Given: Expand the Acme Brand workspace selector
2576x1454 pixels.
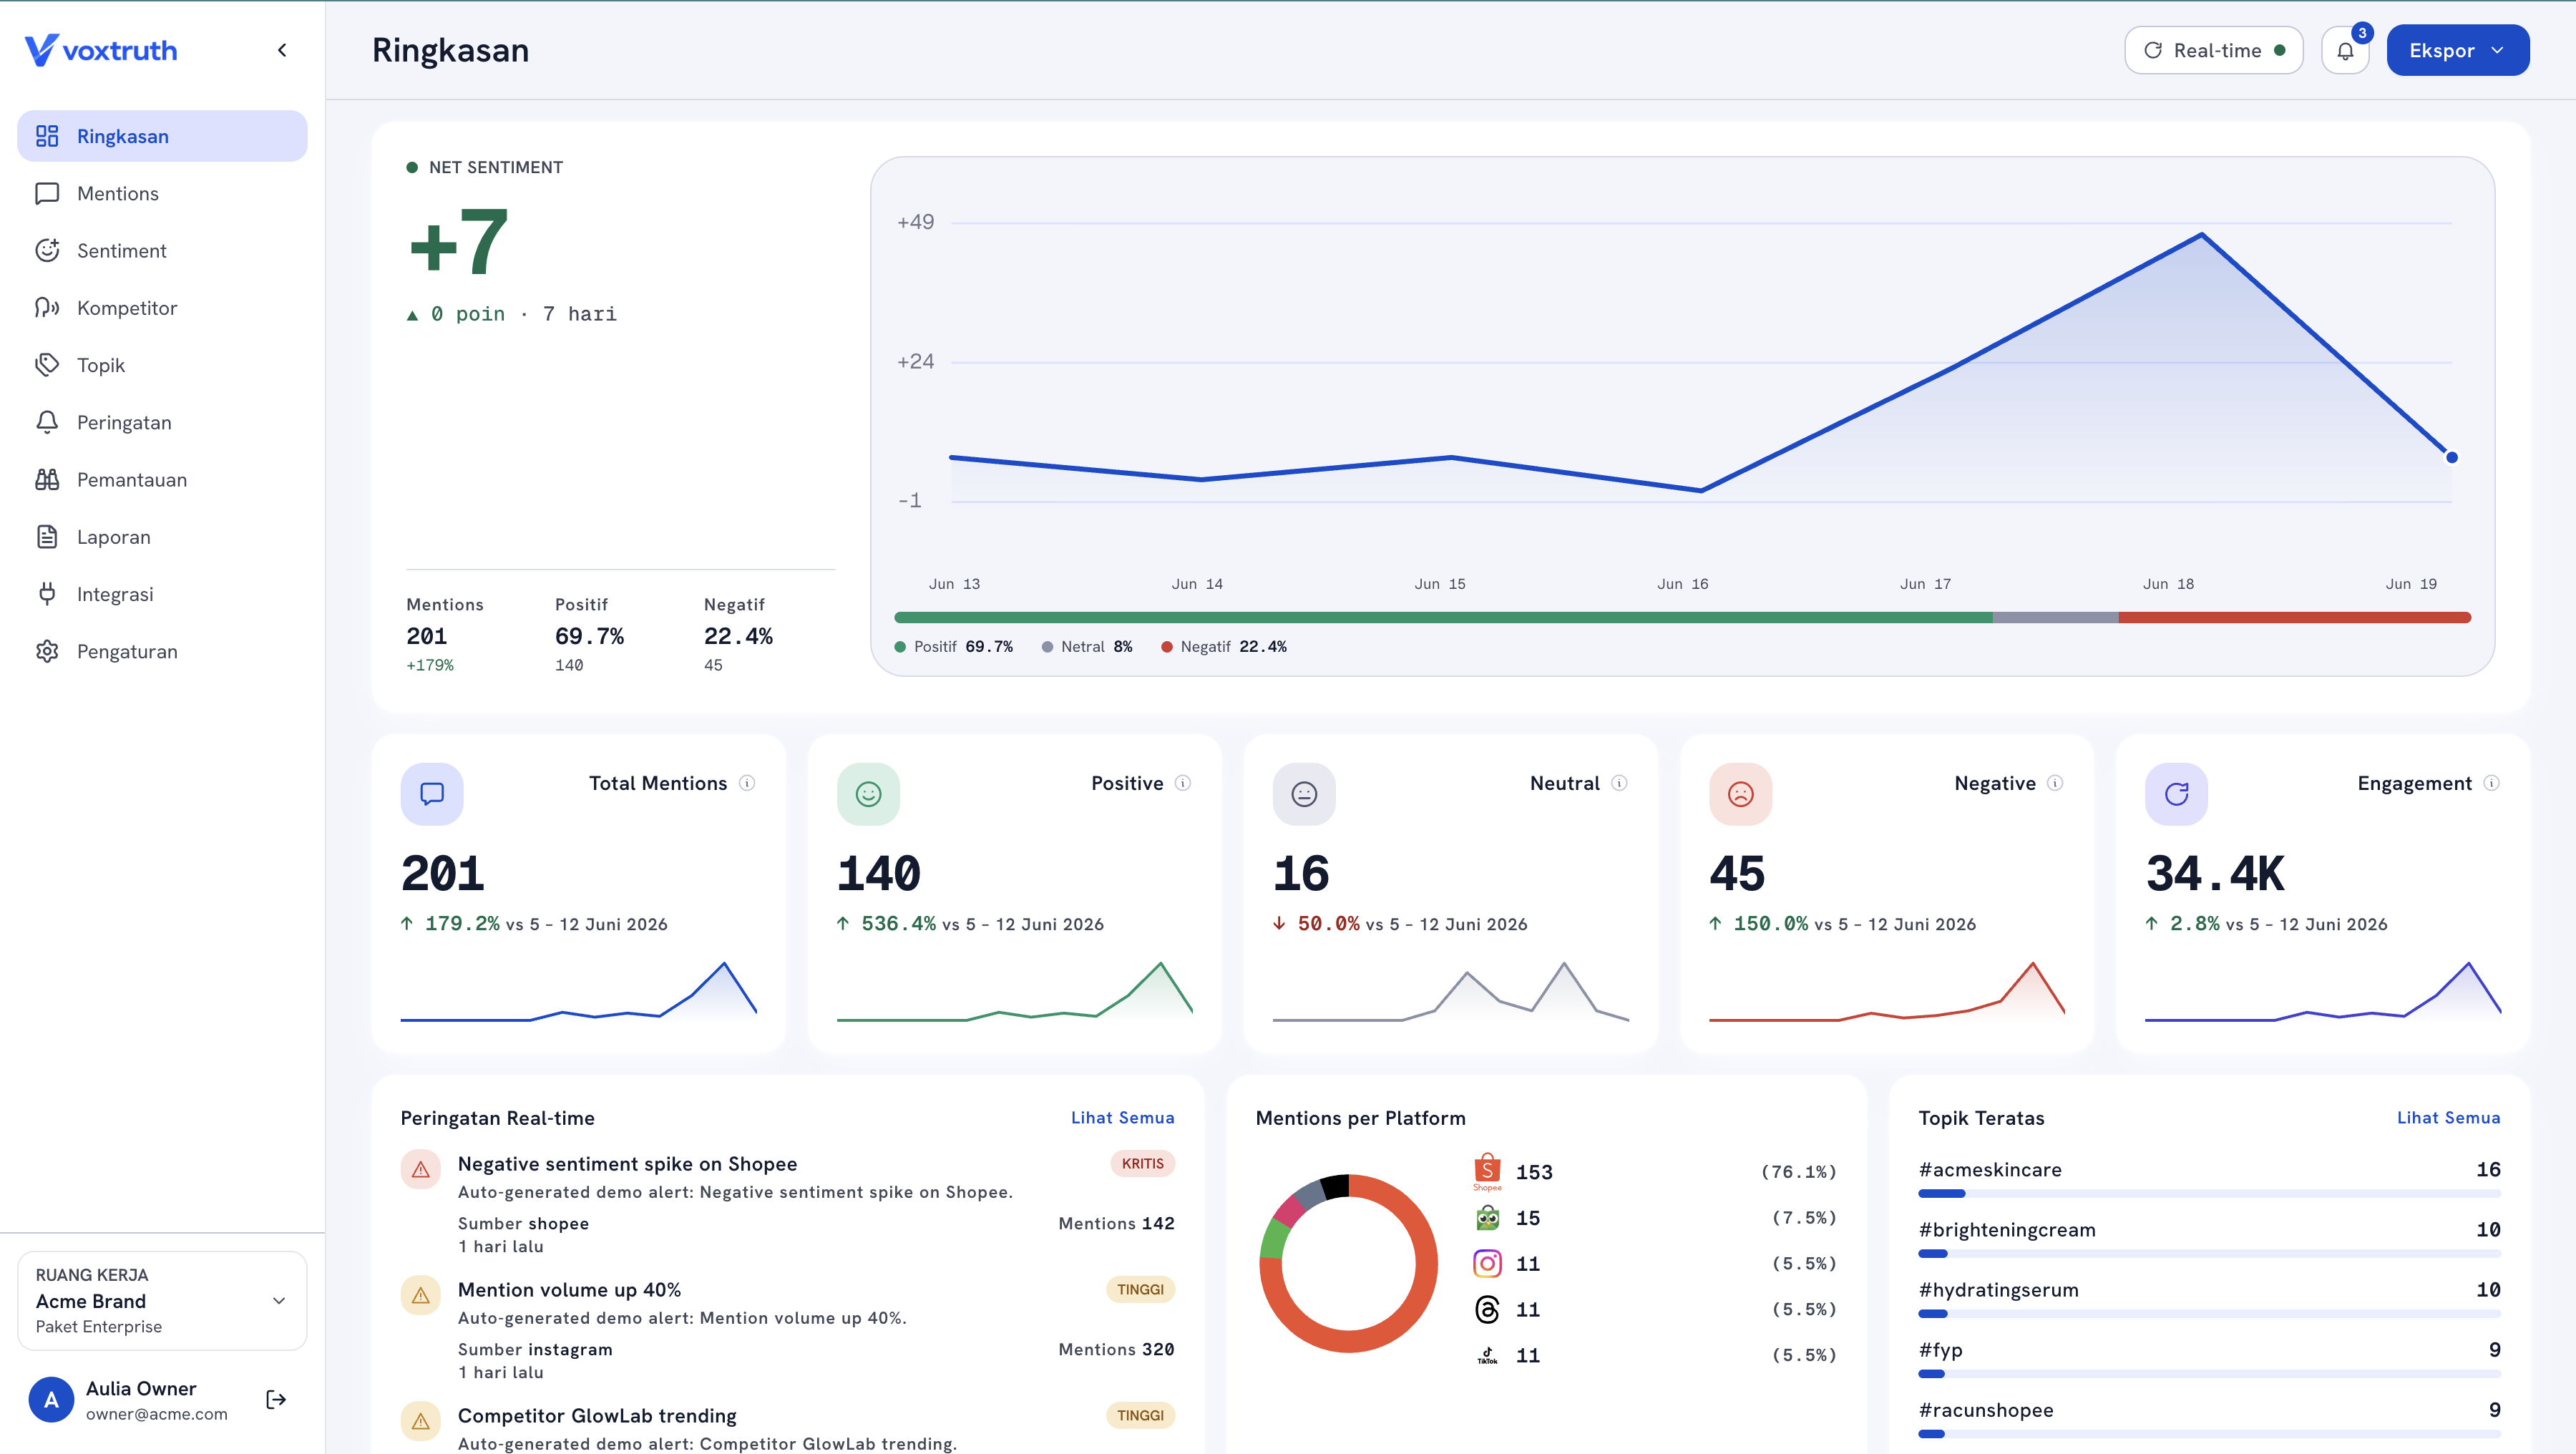Looking at the screenshot, I should coord(162,1300).
